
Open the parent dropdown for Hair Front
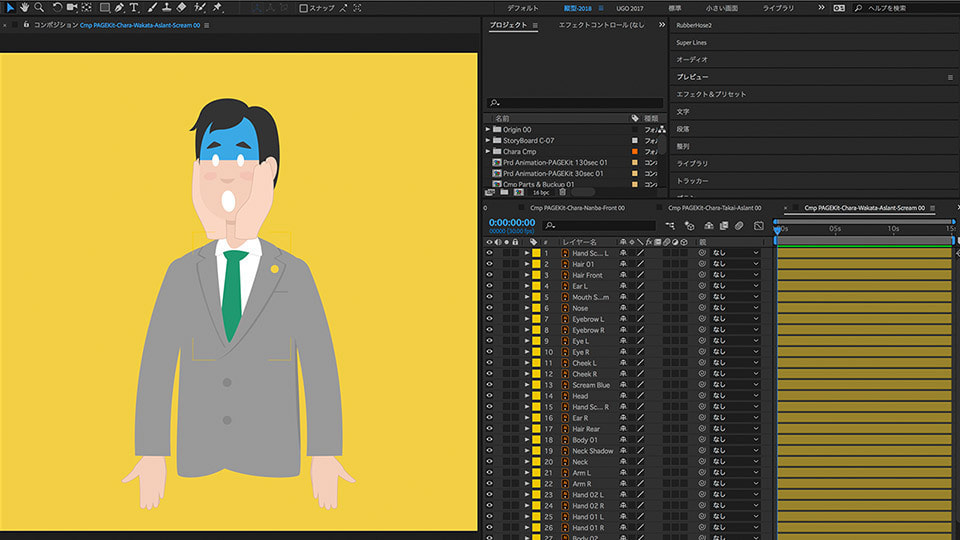[x=735, y=275]
